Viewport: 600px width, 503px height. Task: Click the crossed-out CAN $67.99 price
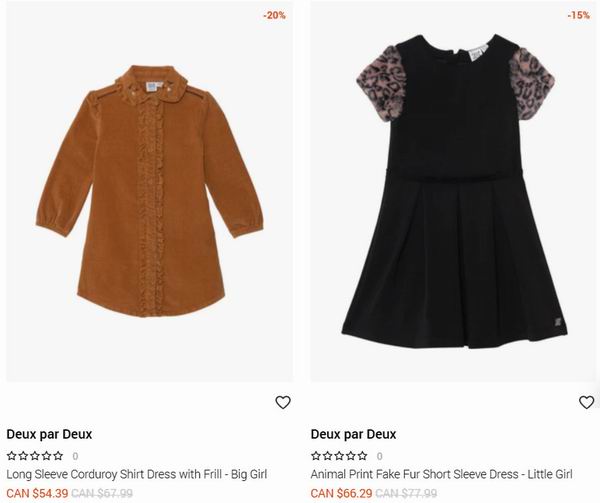coord(102,493)
